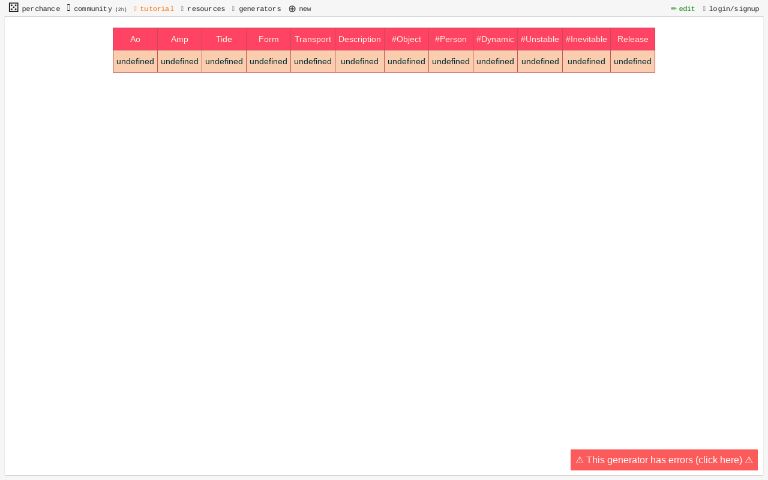
Task: Select the Release column header
Action: click(632, 39)
